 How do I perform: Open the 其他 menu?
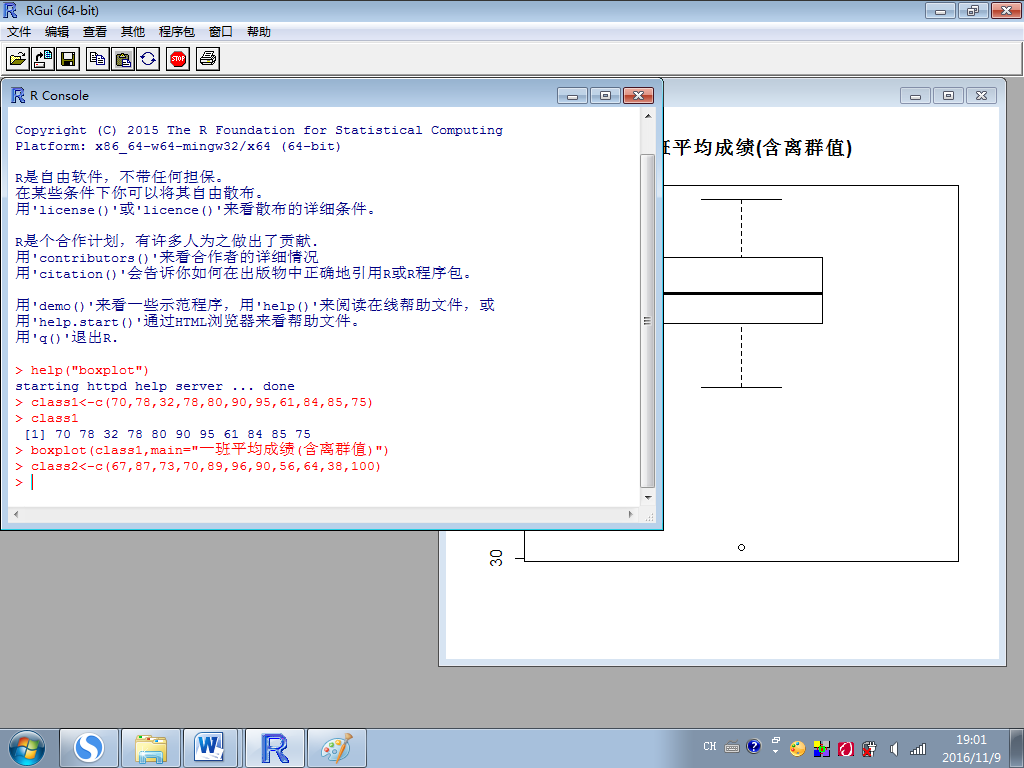coord(133,32)
